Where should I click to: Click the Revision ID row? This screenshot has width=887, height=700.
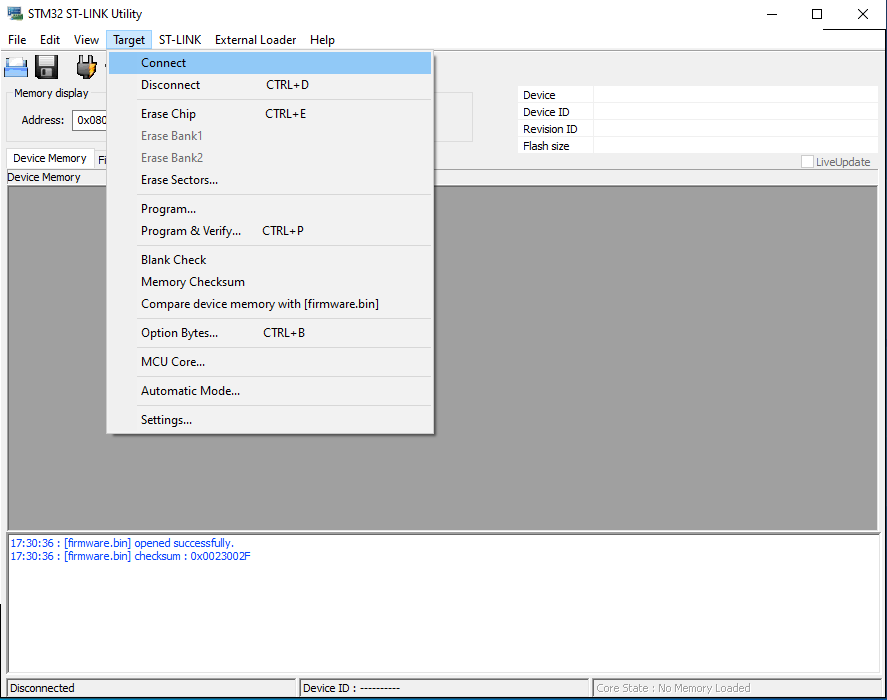[697, 128]
